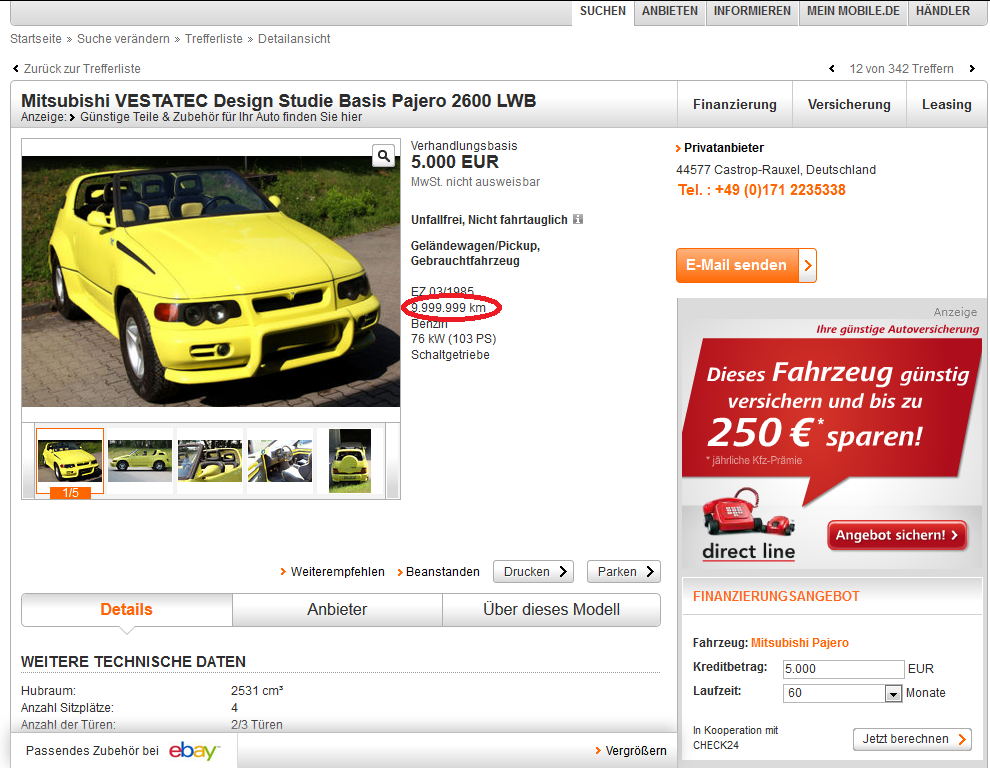The image size is (990, 768).
Task: Go to previous result with left arrow
Action: pos(832,69)
